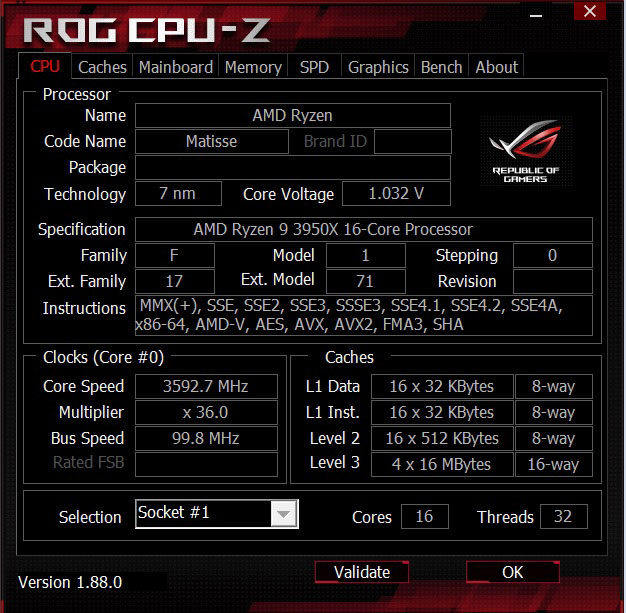
Task: Click the Code Name field showing Matisse
Action: tap(212, 141)
